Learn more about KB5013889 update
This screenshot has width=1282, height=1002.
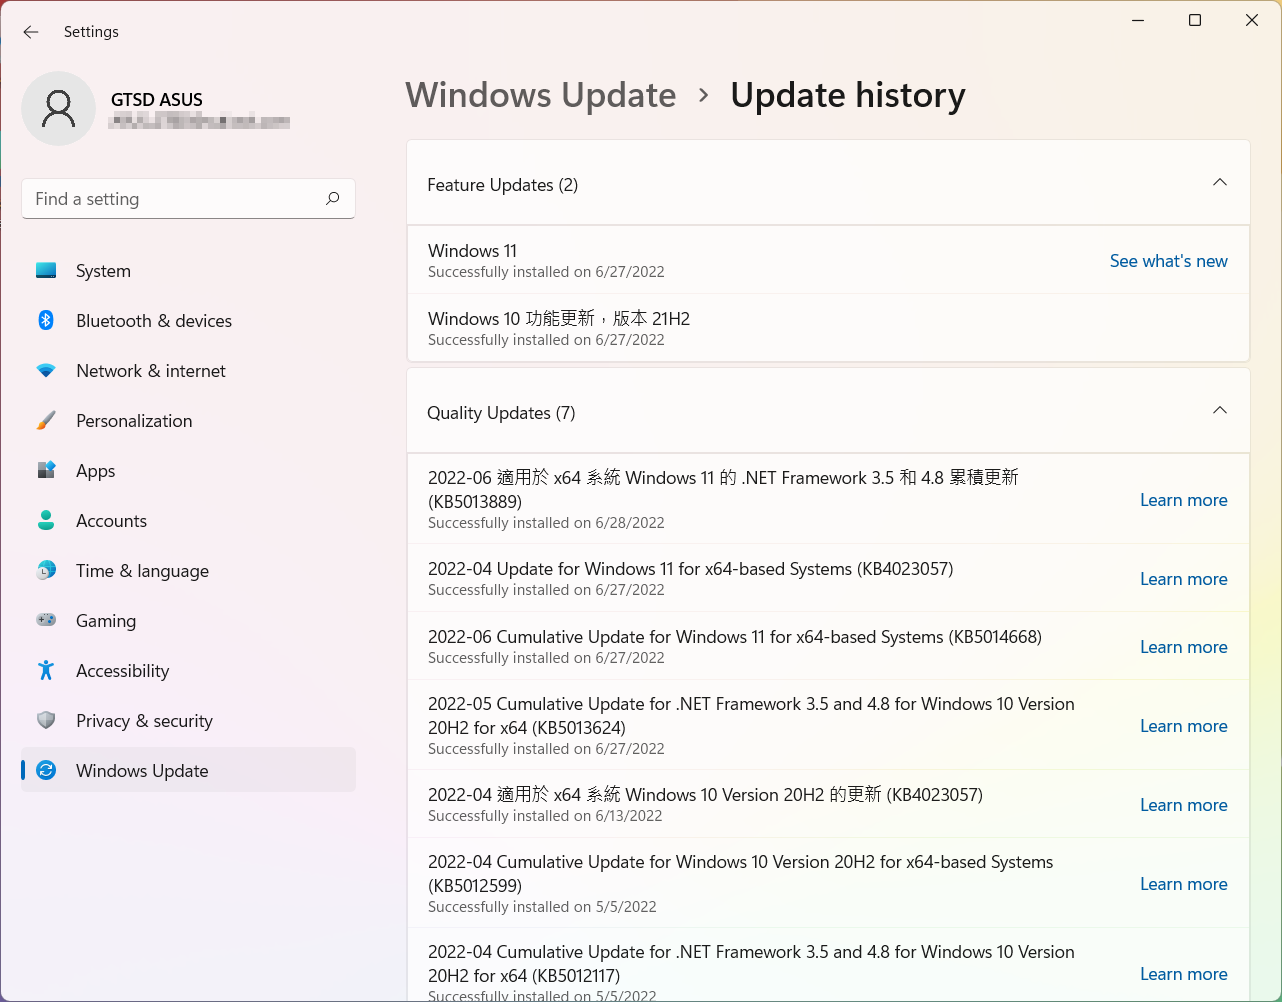tap(1183, 500)
